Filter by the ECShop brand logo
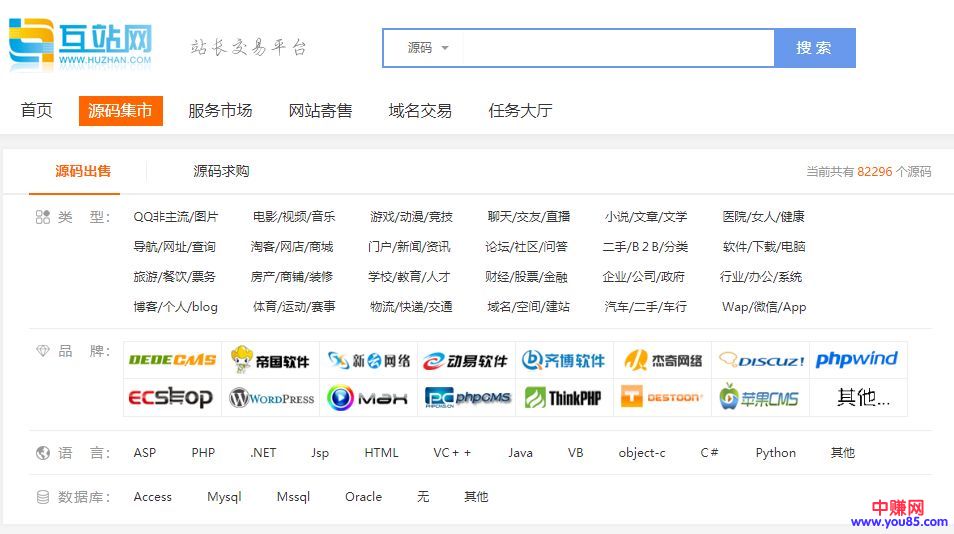This screenshot has width=954, height=534. [171, 398]
